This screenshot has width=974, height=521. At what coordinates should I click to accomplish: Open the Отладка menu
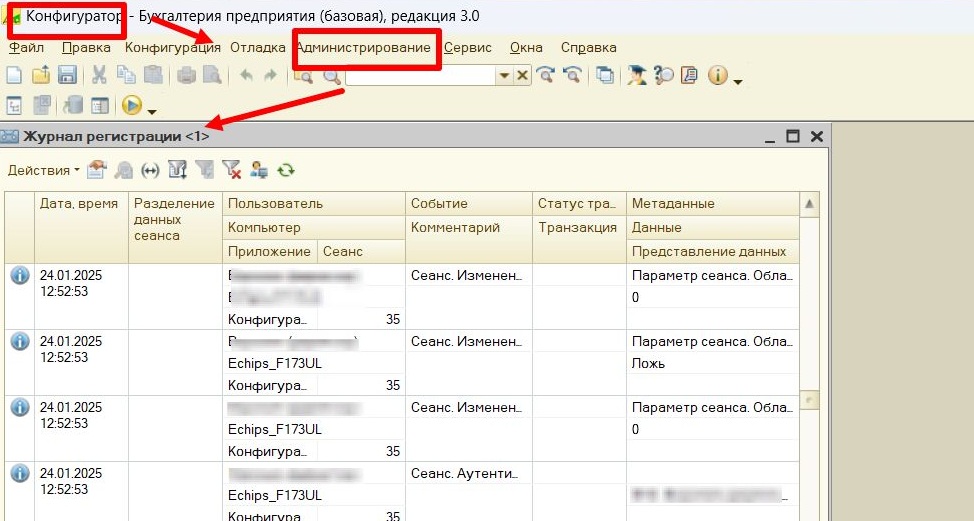tap(258, 47)
